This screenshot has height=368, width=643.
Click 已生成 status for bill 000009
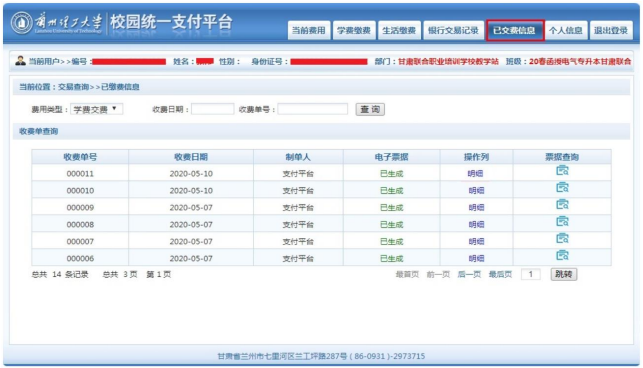(x=392, y=208)
